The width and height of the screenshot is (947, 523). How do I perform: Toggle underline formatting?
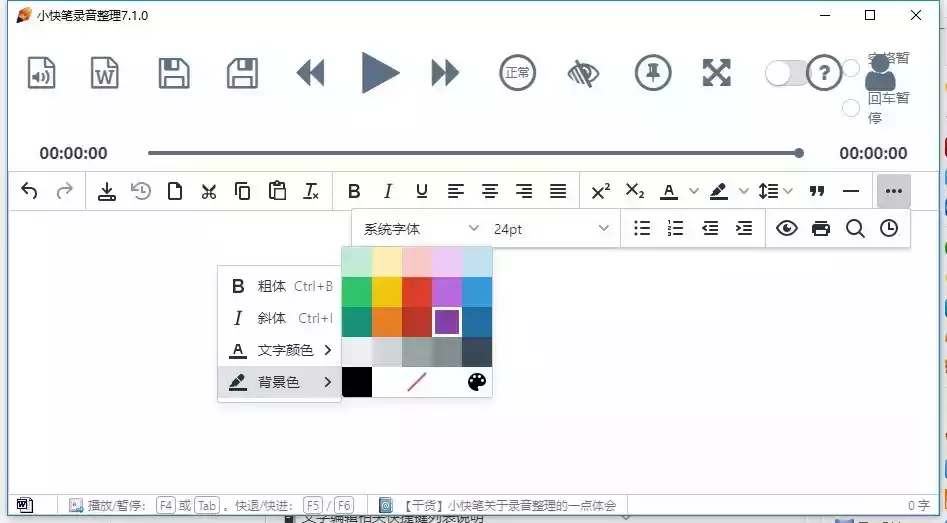click(422, 191)
